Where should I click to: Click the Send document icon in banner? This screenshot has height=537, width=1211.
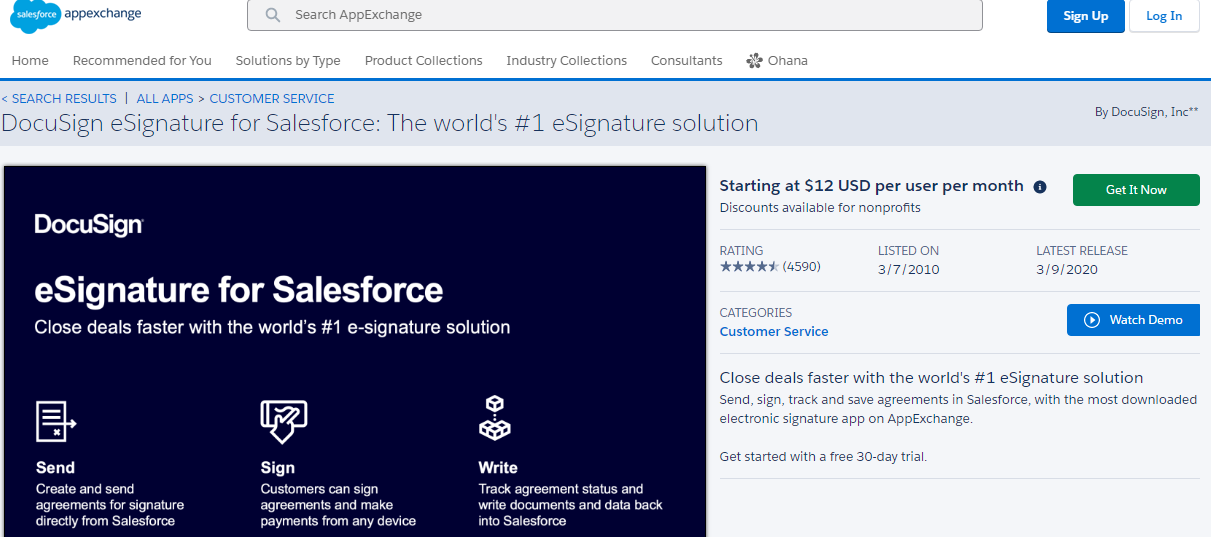(56, 420)
